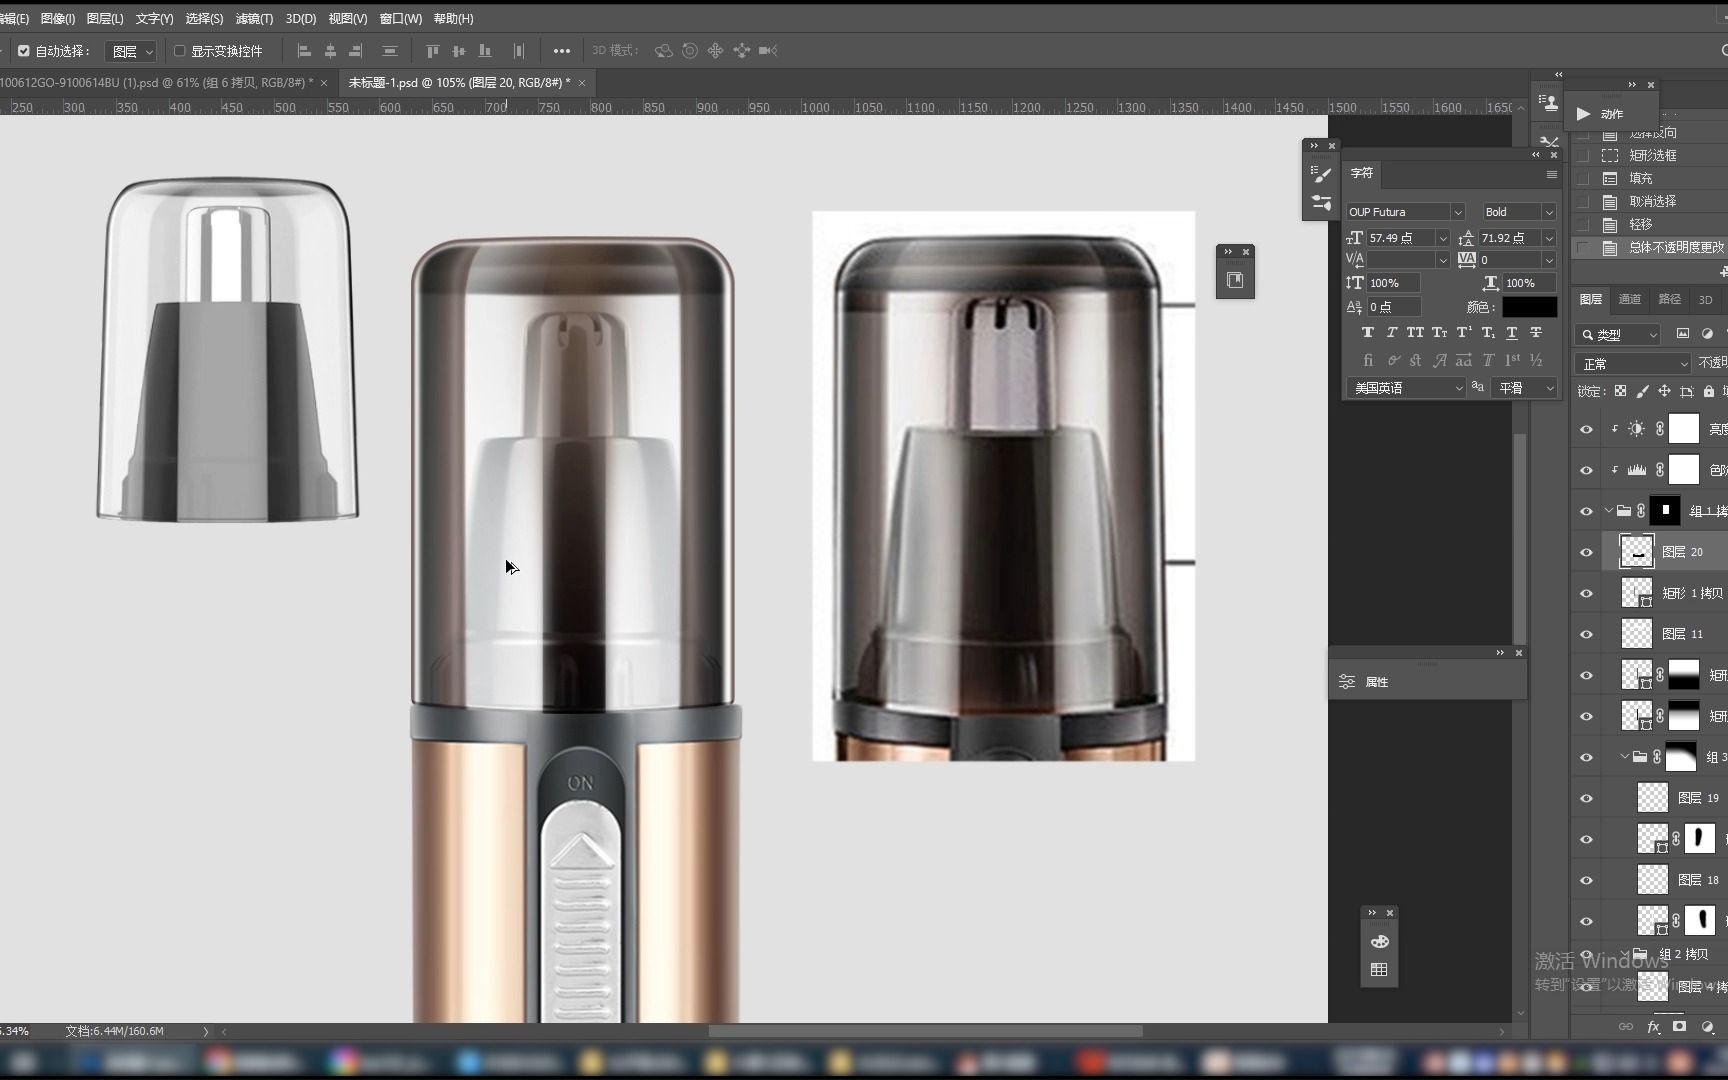Toggle the Auto-Select (自动选择) checkbox

point(24,51)
